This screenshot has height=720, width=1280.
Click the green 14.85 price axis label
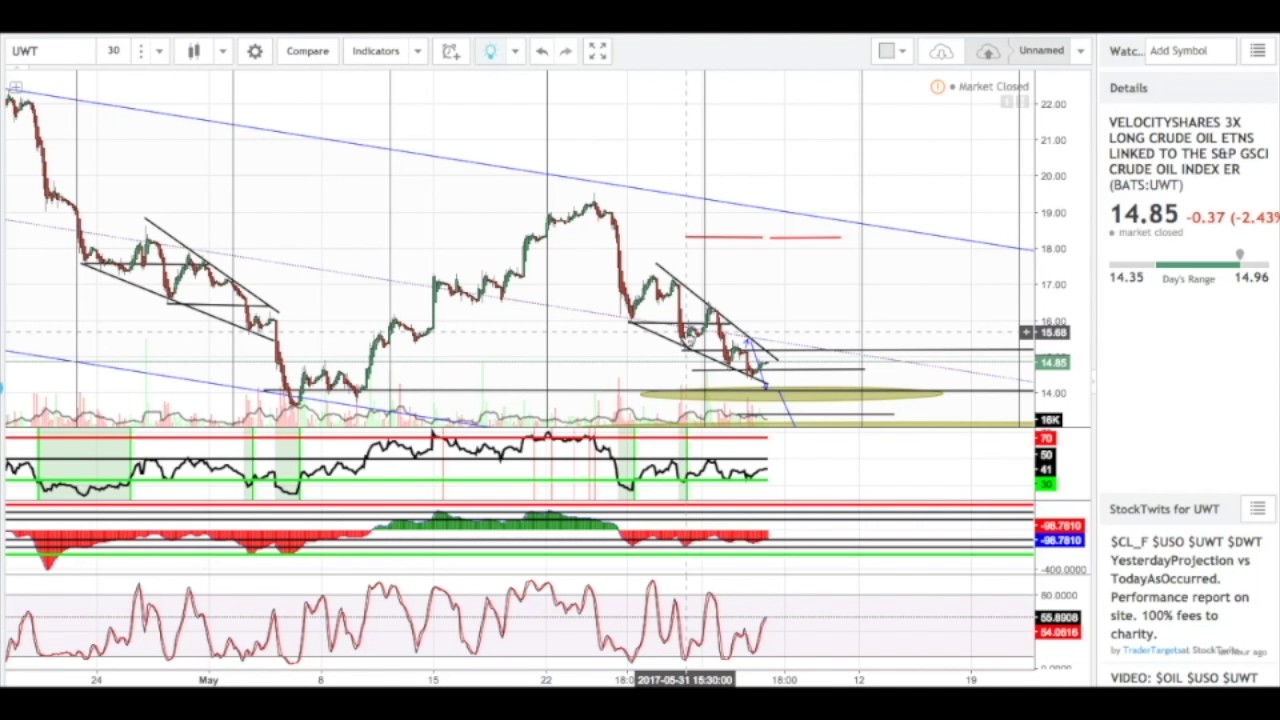pyautogui.click(x=1052, y=363)
